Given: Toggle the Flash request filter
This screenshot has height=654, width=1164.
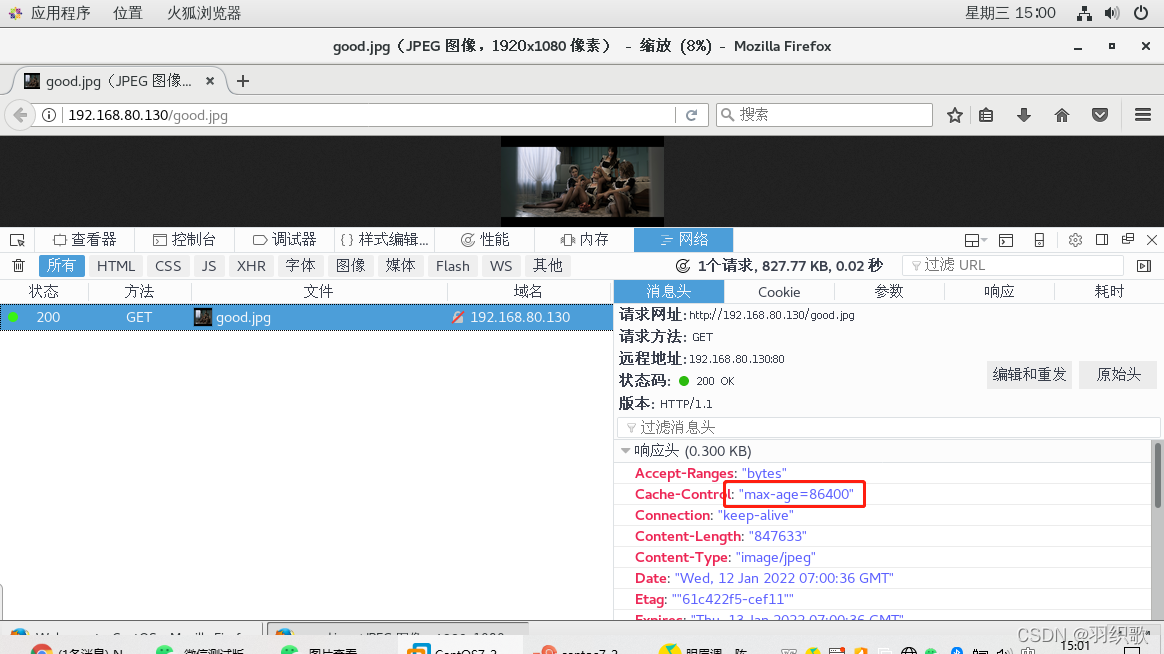Looking at the screenshot, I should 453,266.
